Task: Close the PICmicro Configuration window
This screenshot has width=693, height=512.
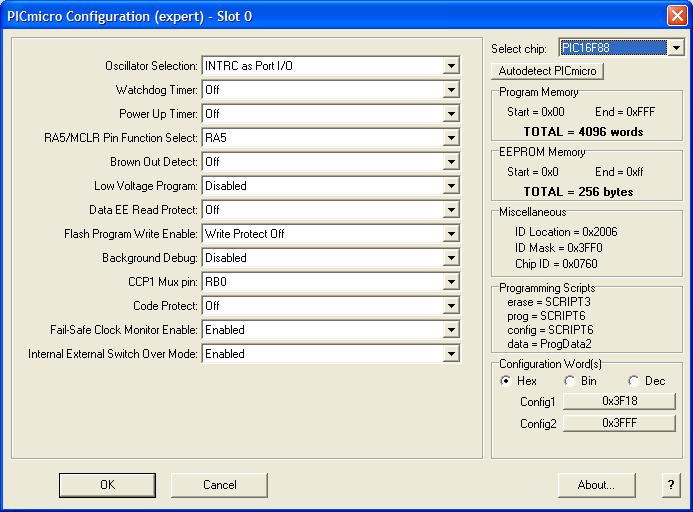Action: pyautogui.click(x=677, y=16)
